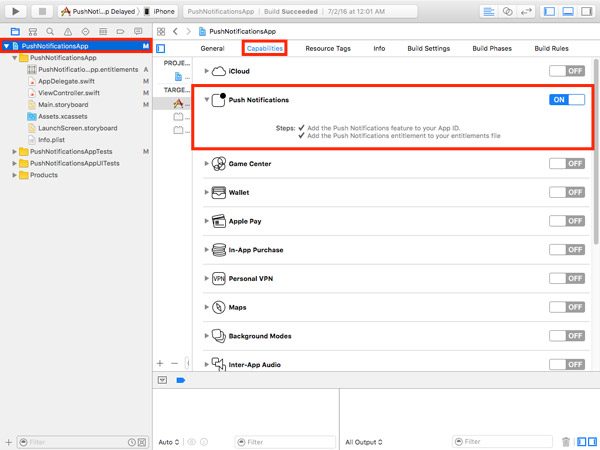
Task: Switch to the Build Settings tab
Action: tap(429, 49)
